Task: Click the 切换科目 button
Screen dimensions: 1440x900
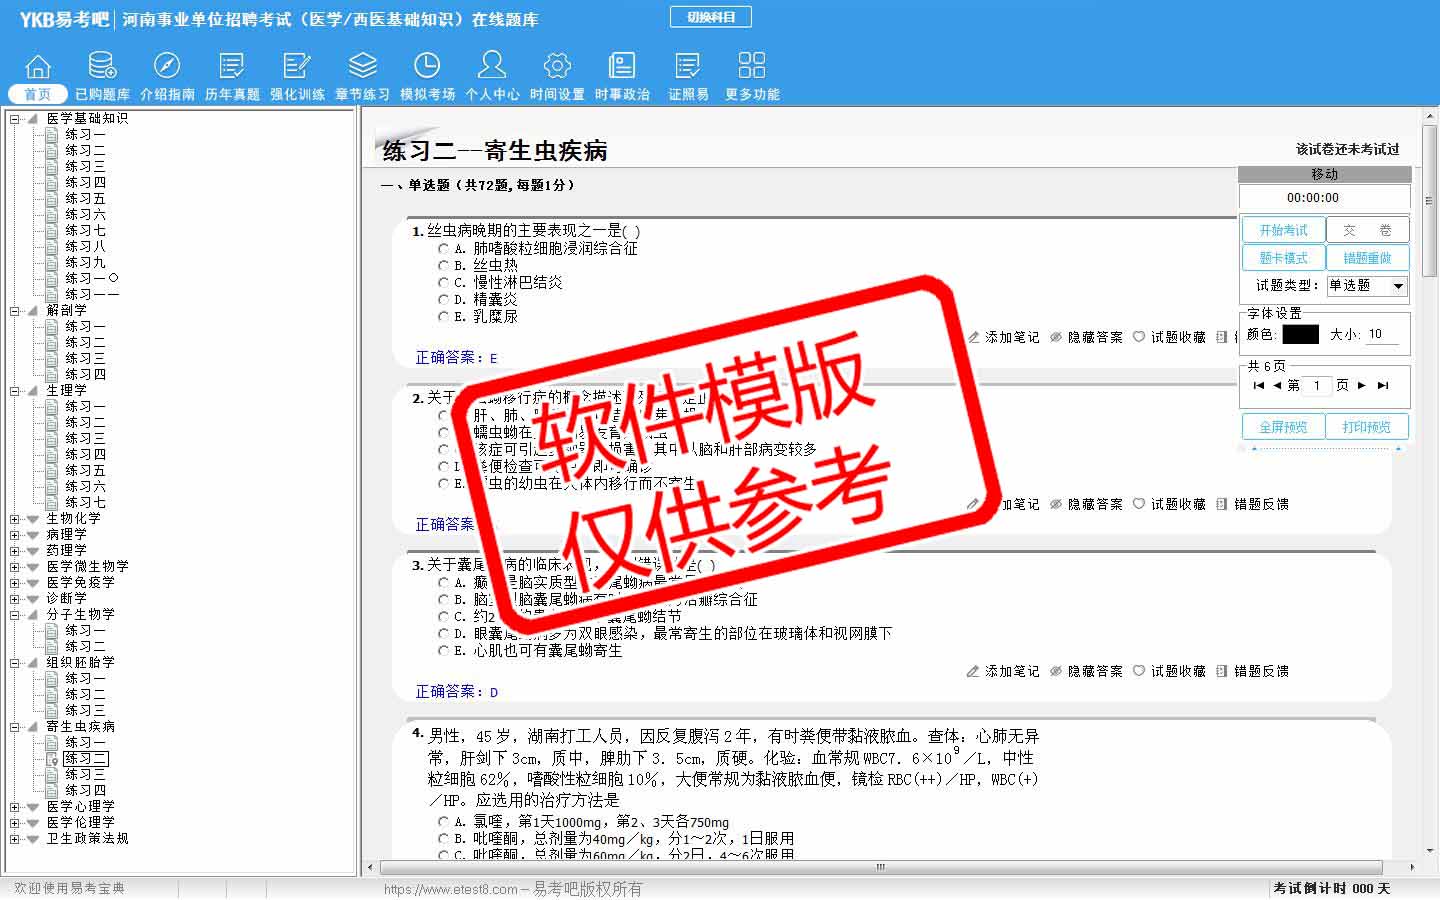Action: pyautogui.click(x=711, y=17)
